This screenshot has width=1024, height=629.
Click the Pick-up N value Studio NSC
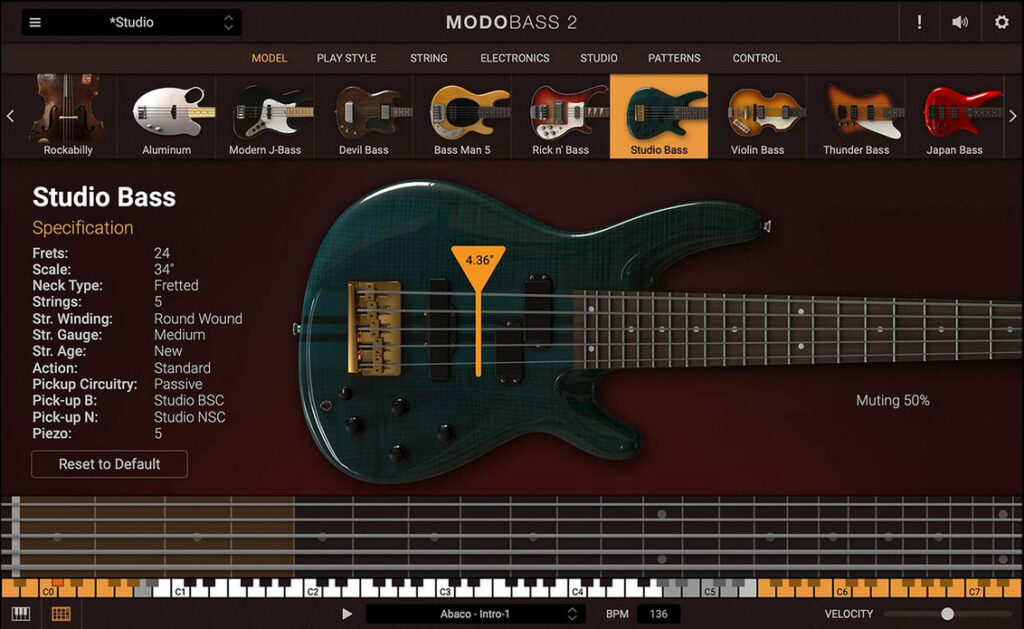coord(189,417)
